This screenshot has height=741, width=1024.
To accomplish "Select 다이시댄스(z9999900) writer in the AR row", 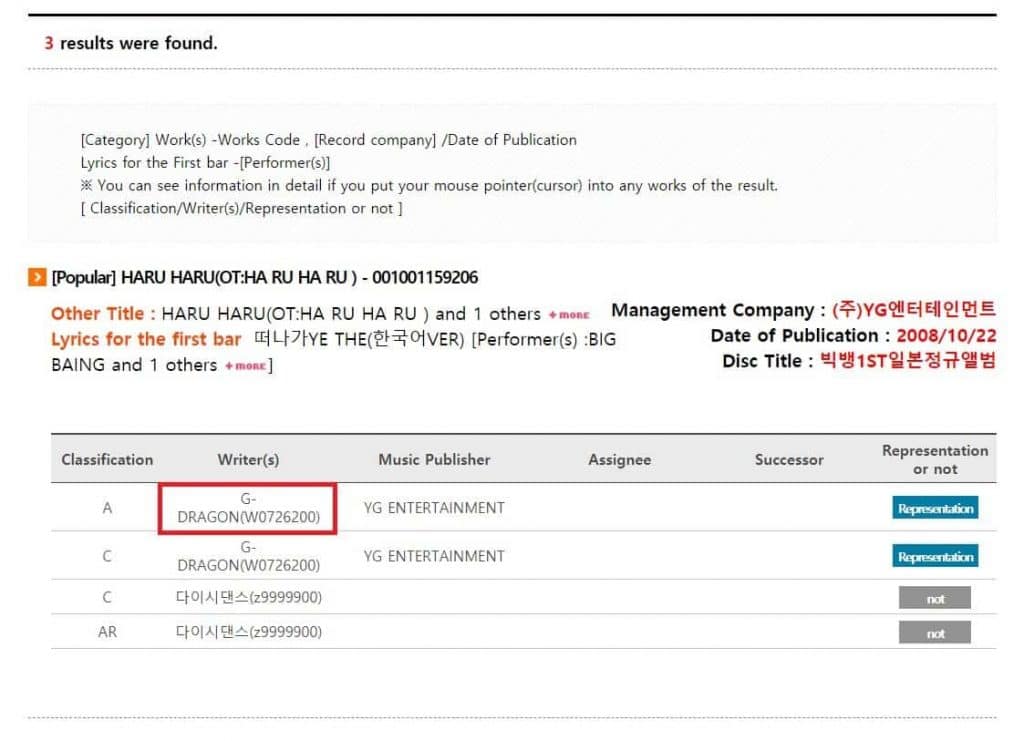I will (x=248, y=632).
